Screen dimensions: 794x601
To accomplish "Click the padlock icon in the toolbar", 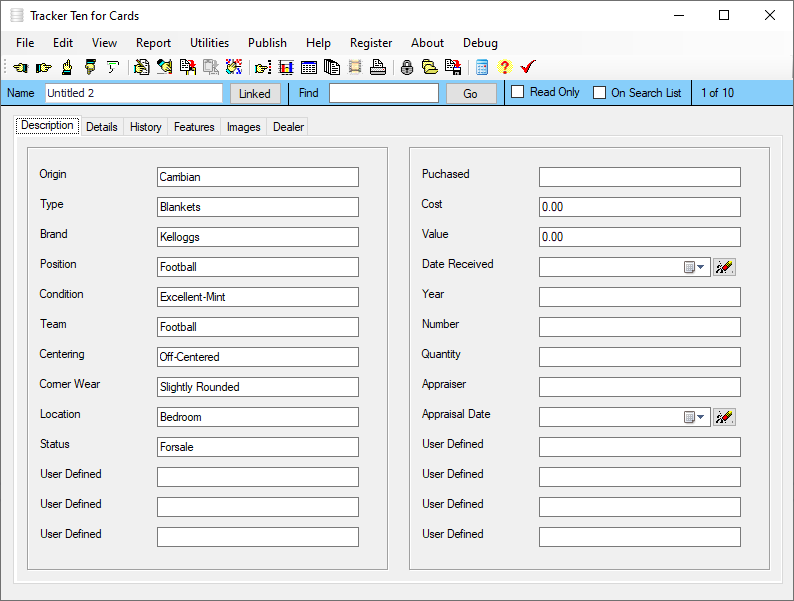I will (406, 68).
